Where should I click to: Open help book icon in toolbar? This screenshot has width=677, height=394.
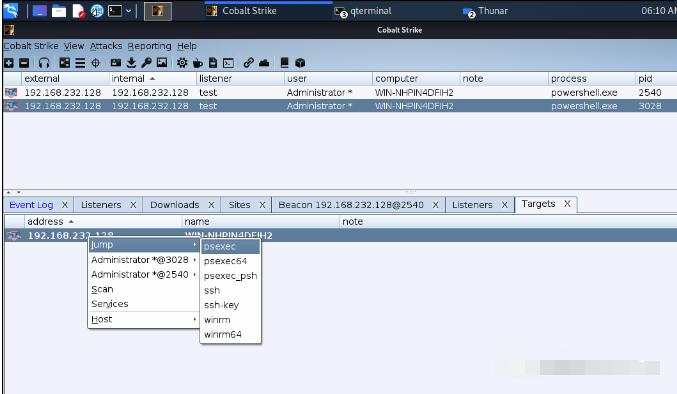[x=284, y=63]
